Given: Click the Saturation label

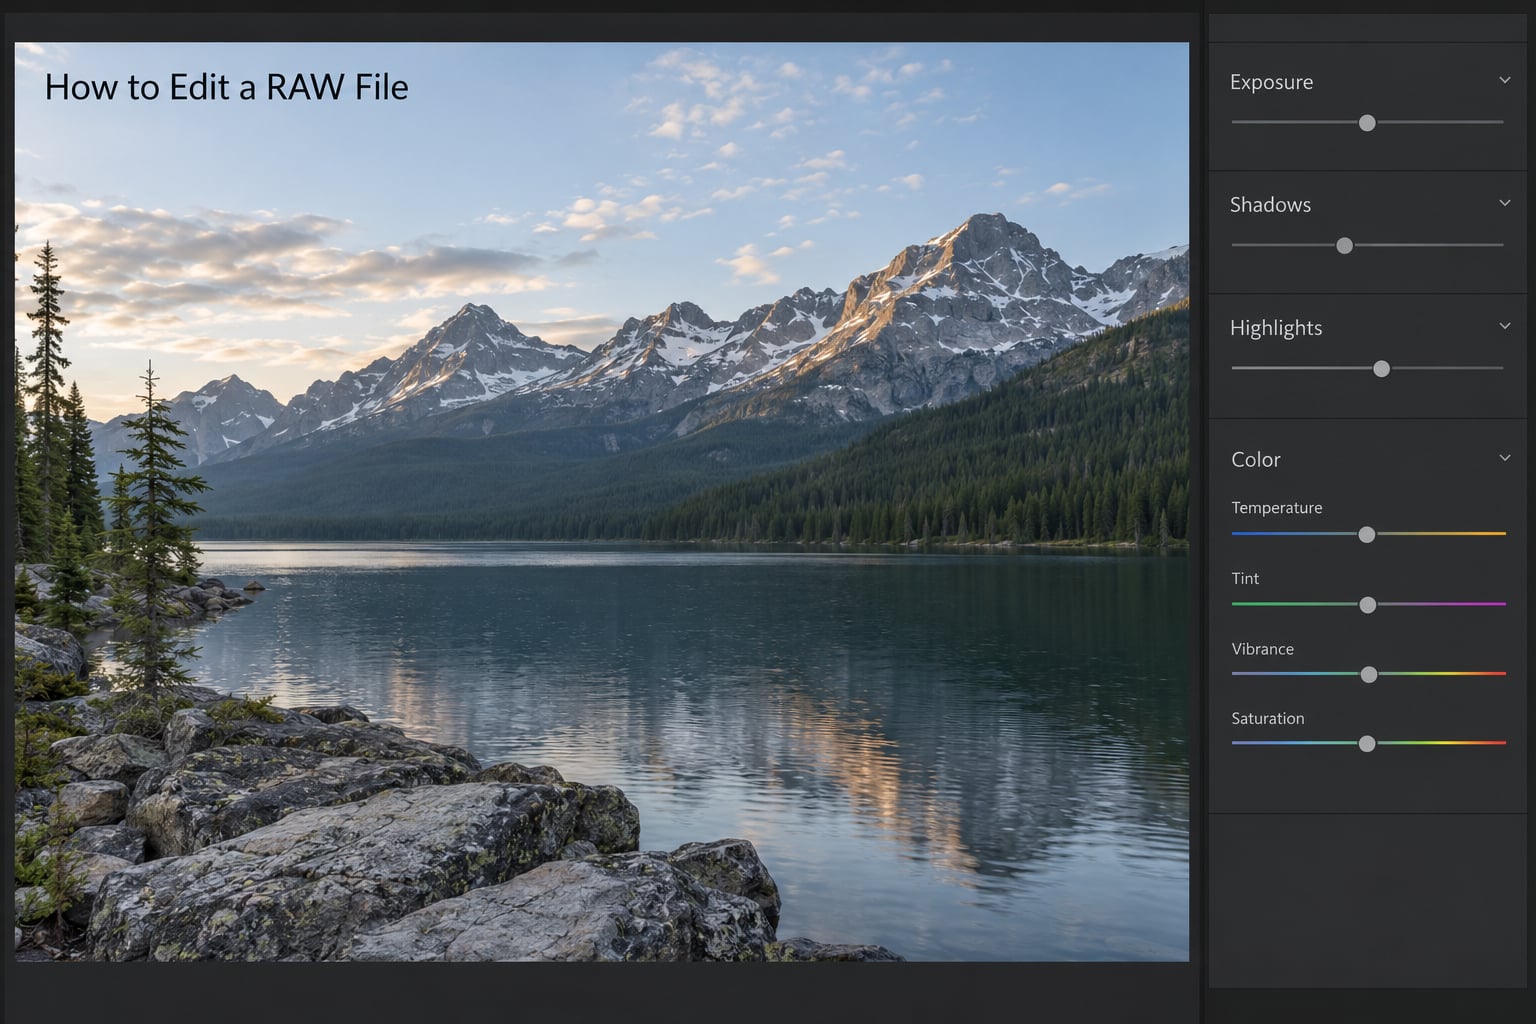Looking at the screenshot, I should pos(1268,719).
